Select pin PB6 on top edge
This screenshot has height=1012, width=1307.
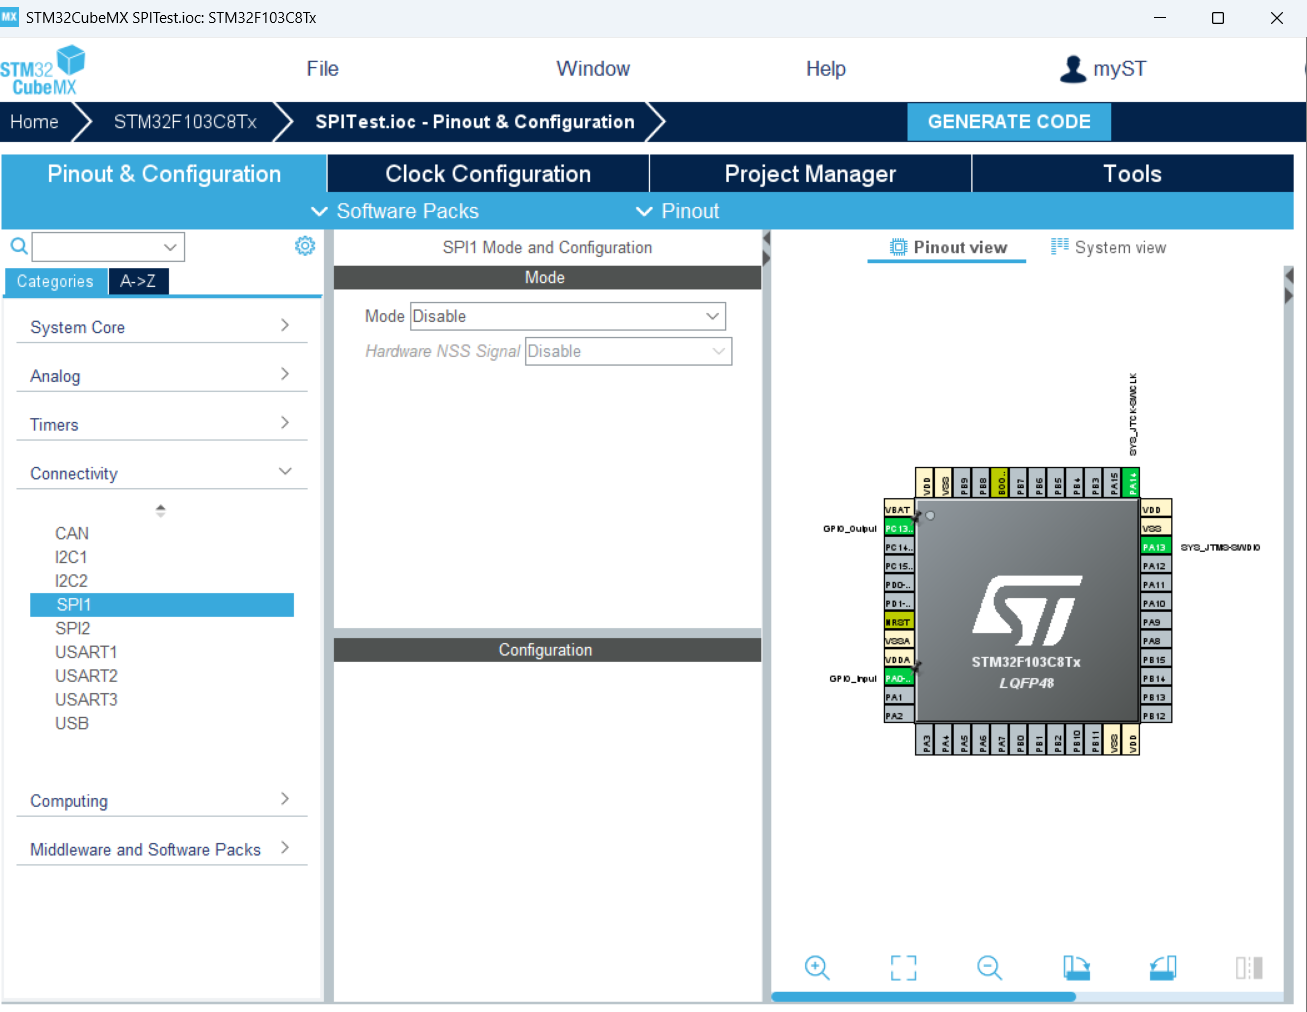pyautogui.click(x=1039, y=483)
